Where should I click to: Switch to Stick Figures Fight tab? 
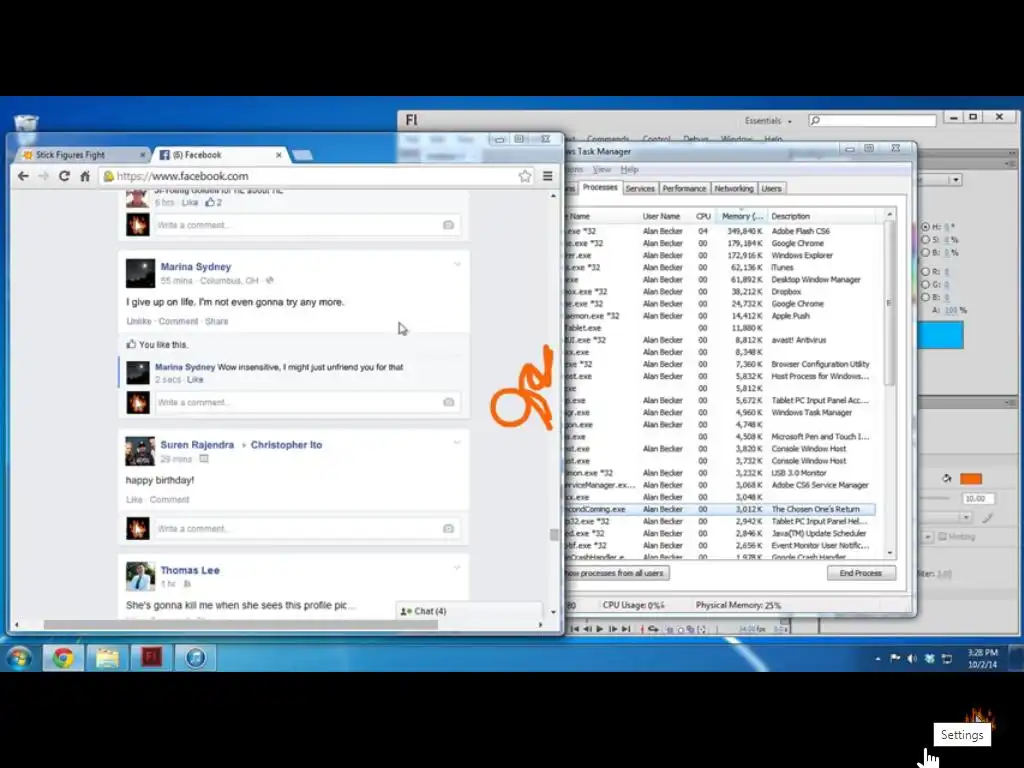pos(70,155)
